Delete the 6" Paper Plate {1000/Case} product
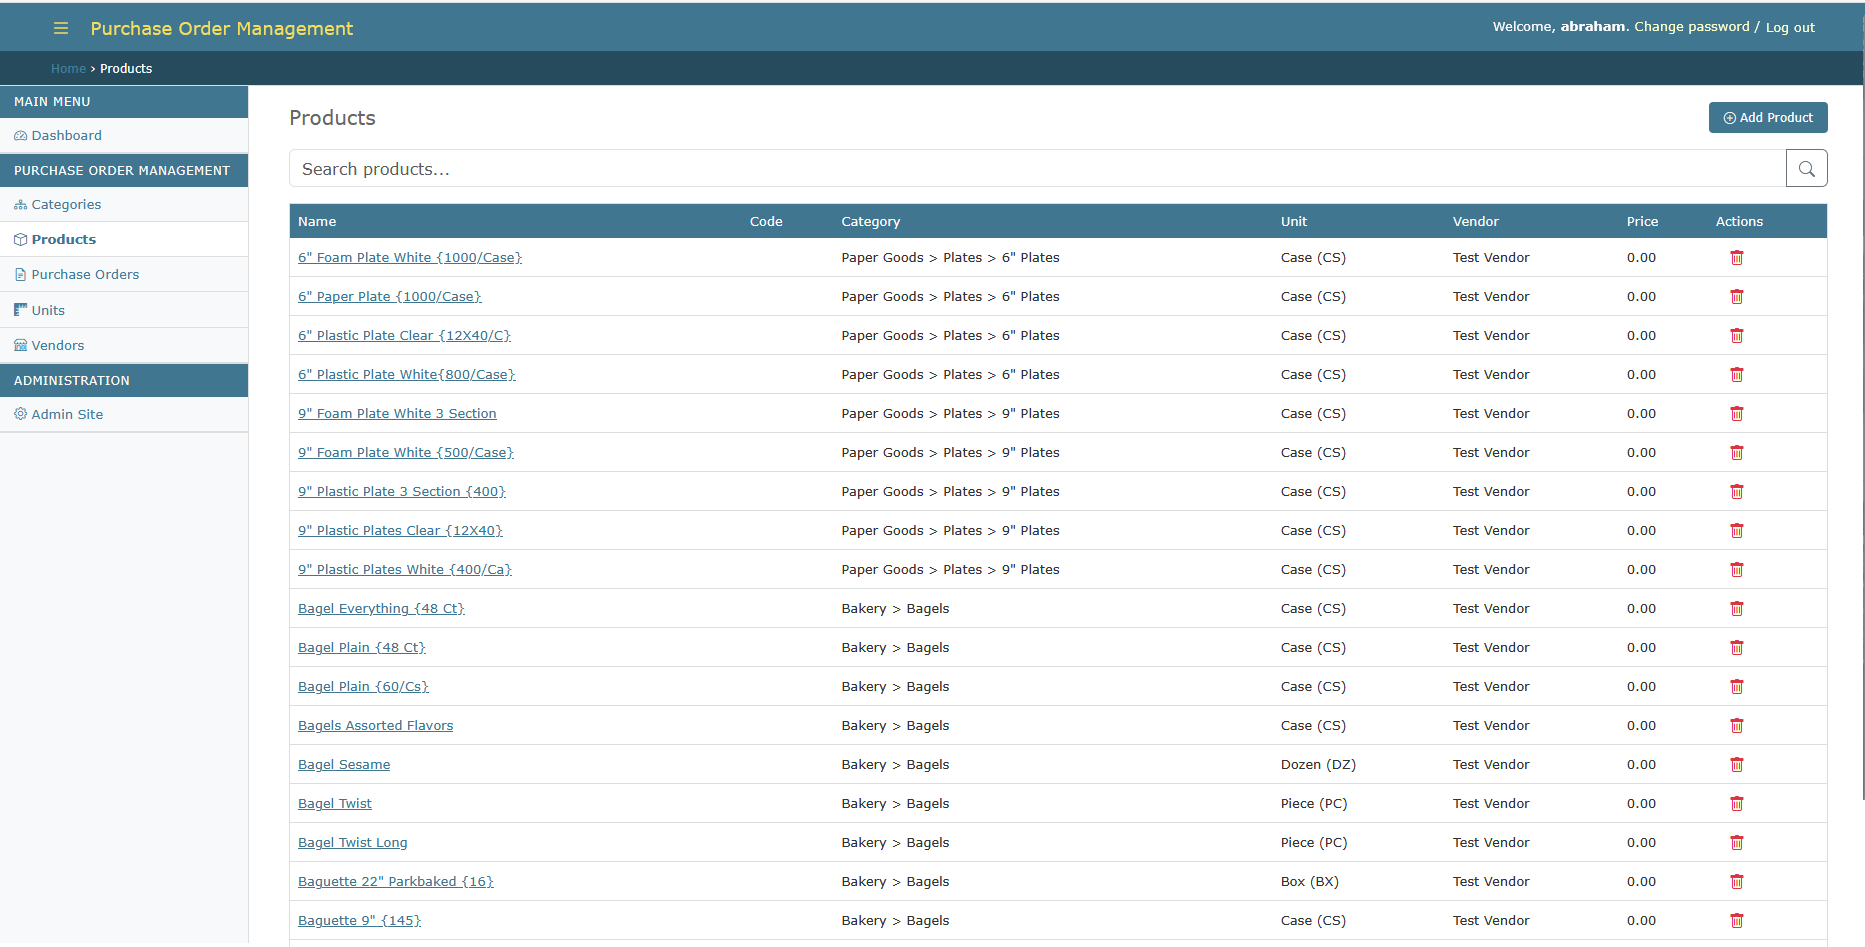 [x=1736, y=297]
